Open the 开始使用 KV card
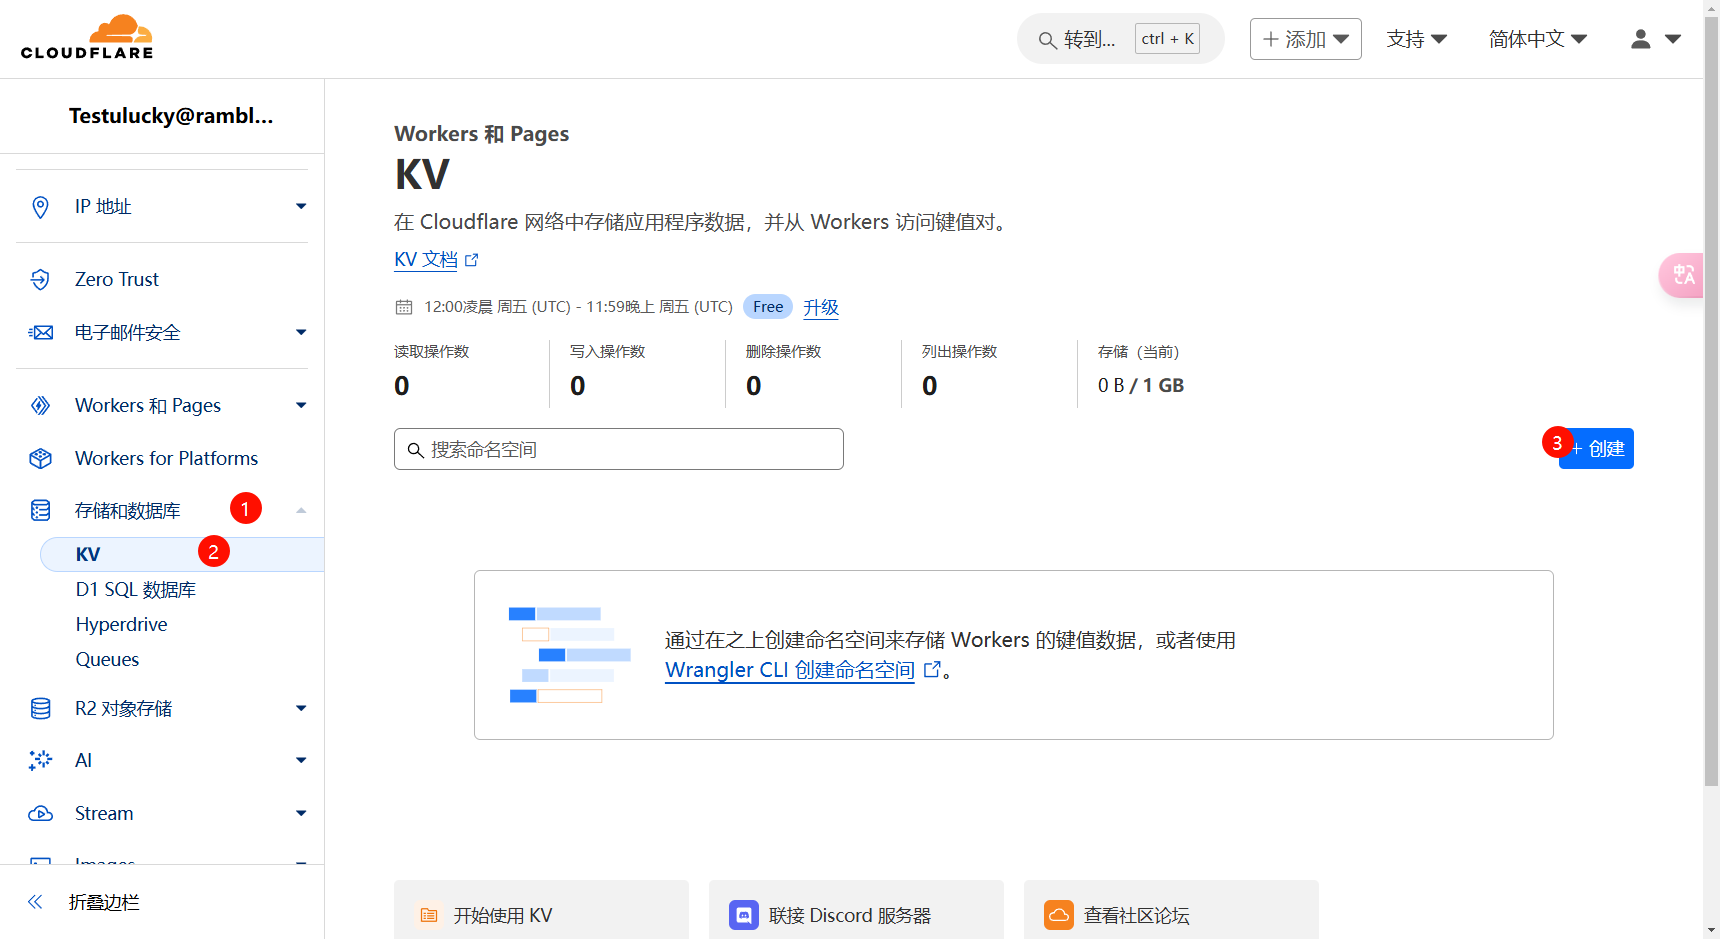This screenshot has width=1720, height=939. [541, 910]
